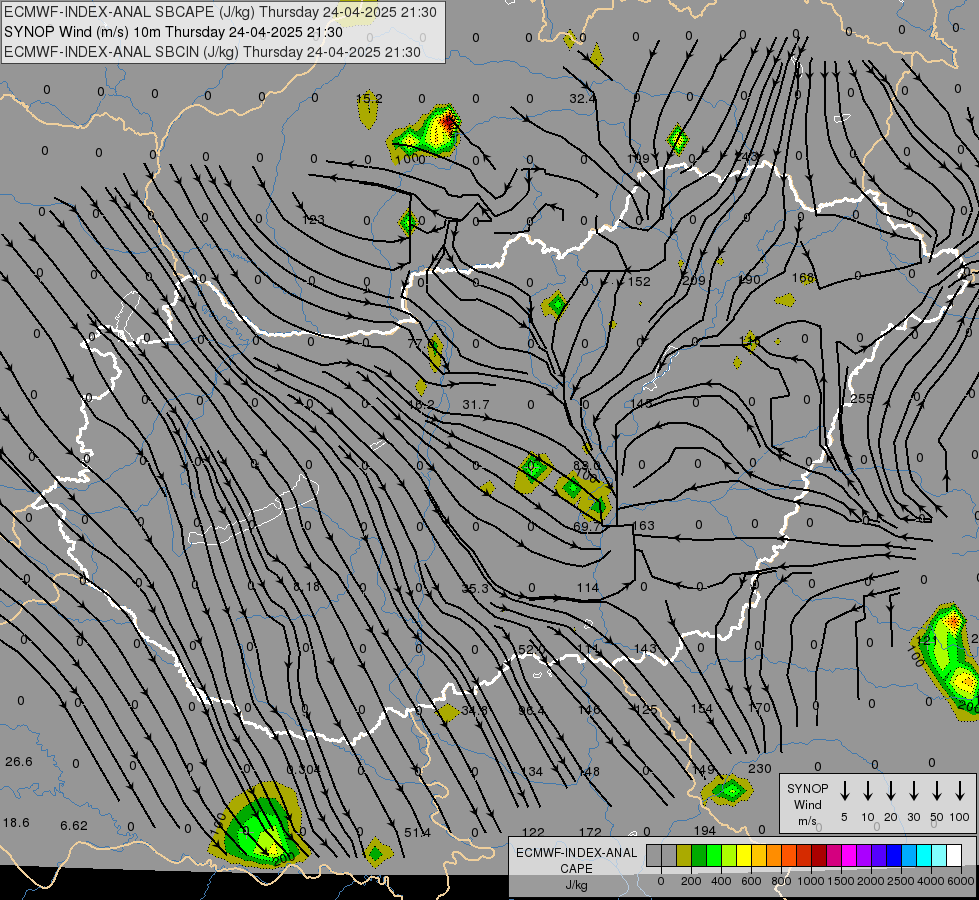This screenshot has width=979, height=900.
Task: Click the 5 m/s wind arrow in legend
Action: pyautogui.click(x=845, y=791)
